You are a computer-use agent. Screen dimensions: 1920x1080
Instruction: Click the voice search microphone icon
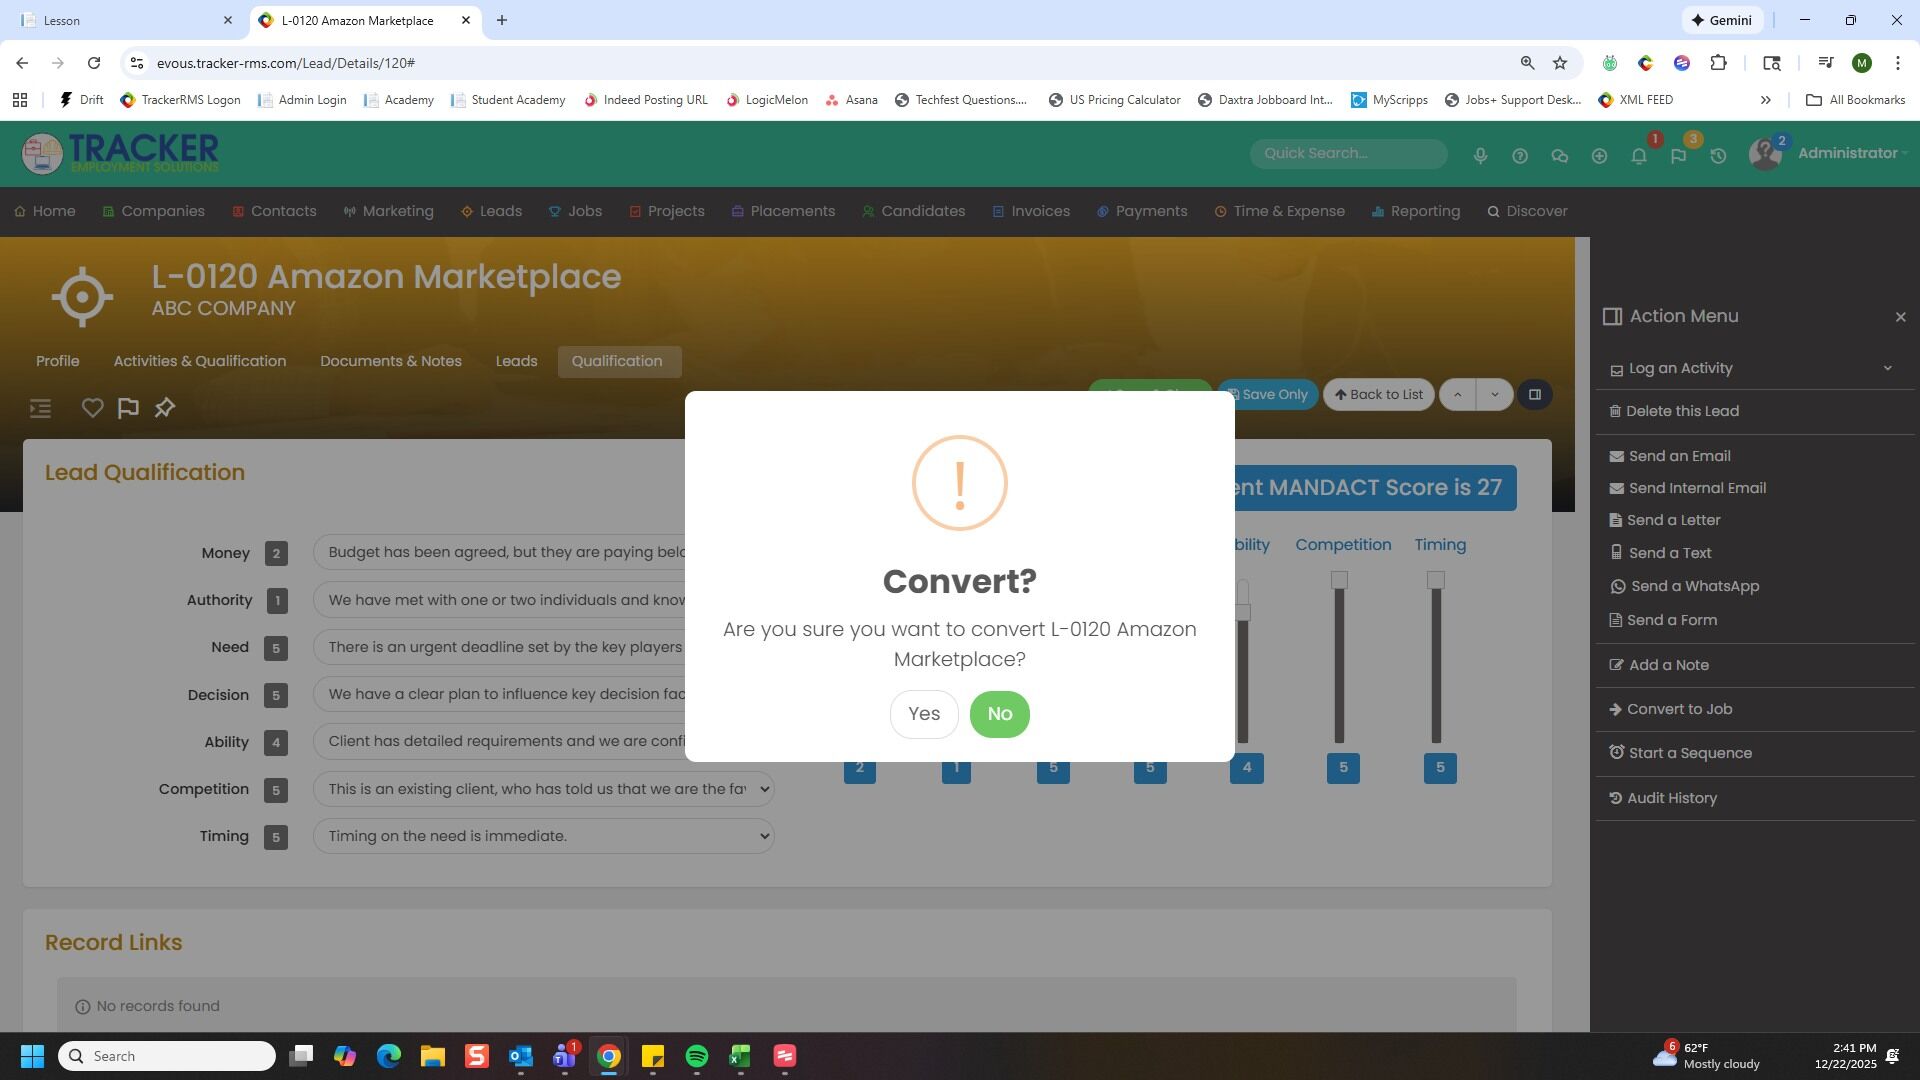(1480, 156)
